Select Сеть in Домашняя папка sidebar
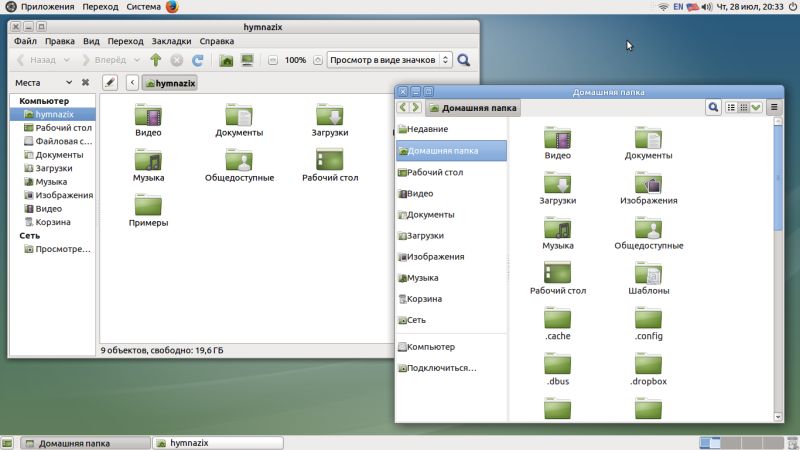 452,320
